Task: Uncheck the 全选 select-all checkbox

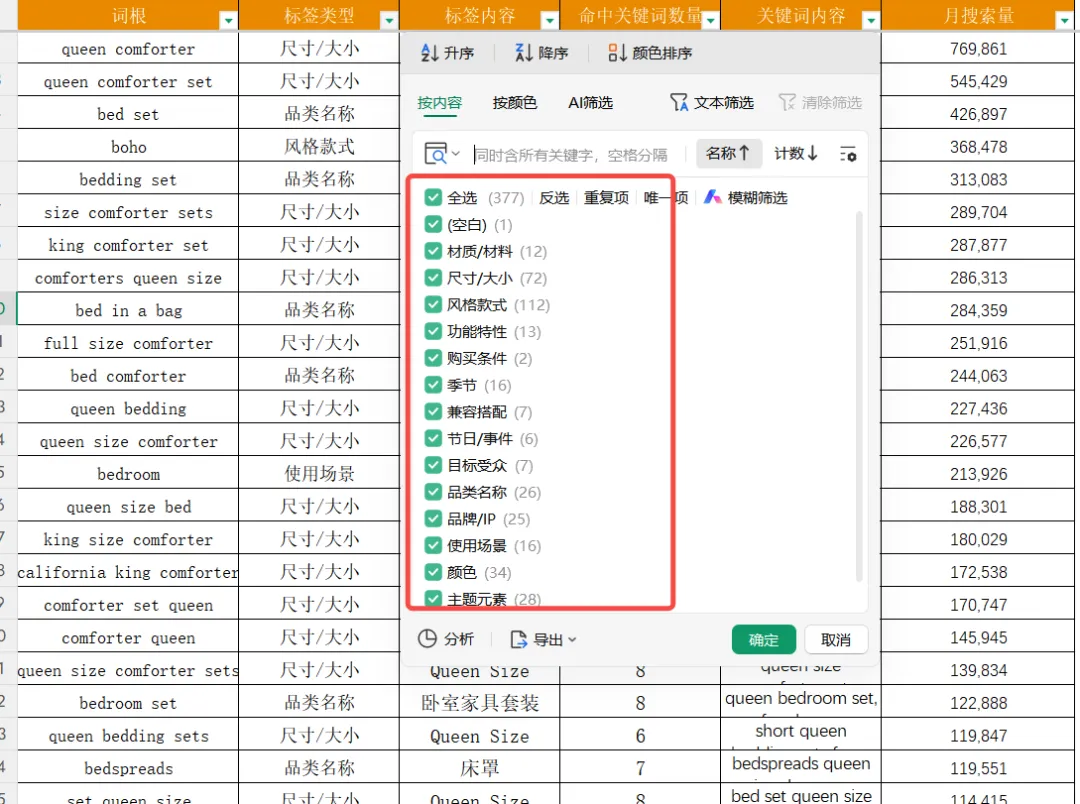Action: pyautogui.click(x=433, y=198)
